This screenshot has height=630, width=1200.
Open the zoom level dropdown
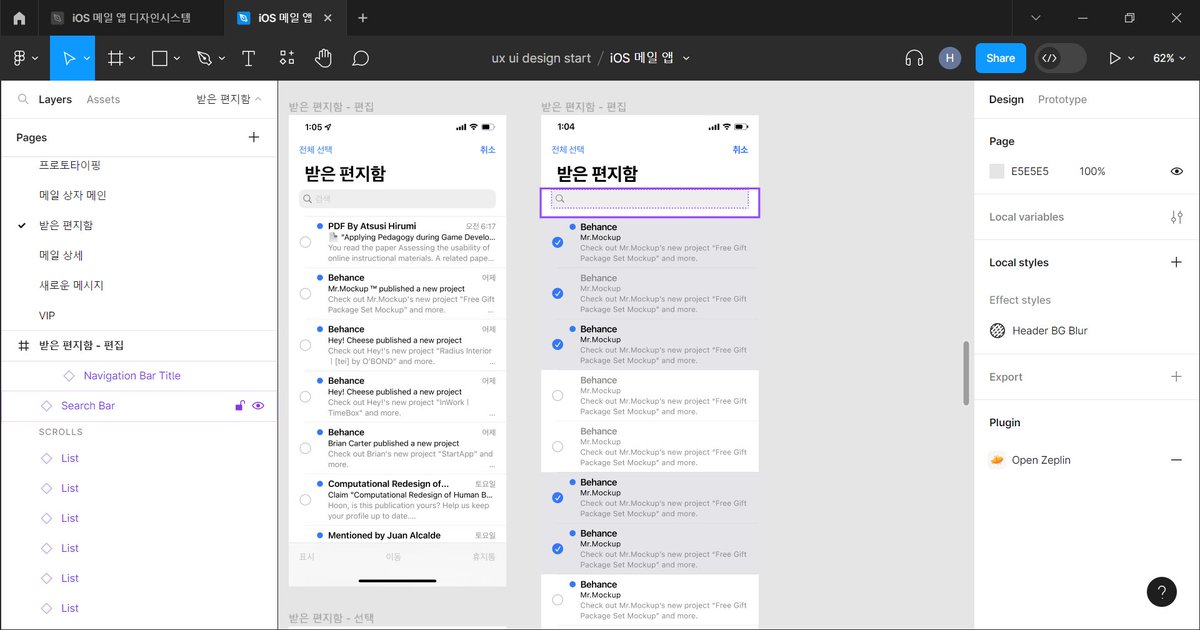[1168, 58]
